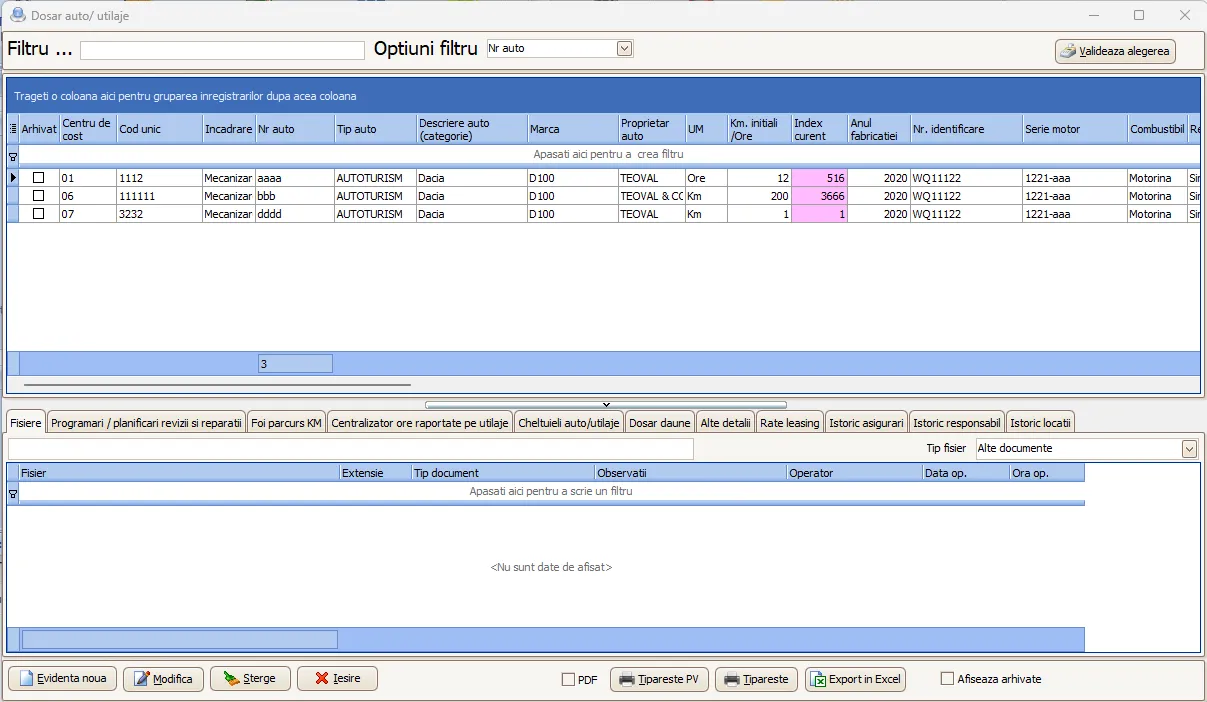Sort by Cod unic column header
1207x702 pixels.
point(159,129)
